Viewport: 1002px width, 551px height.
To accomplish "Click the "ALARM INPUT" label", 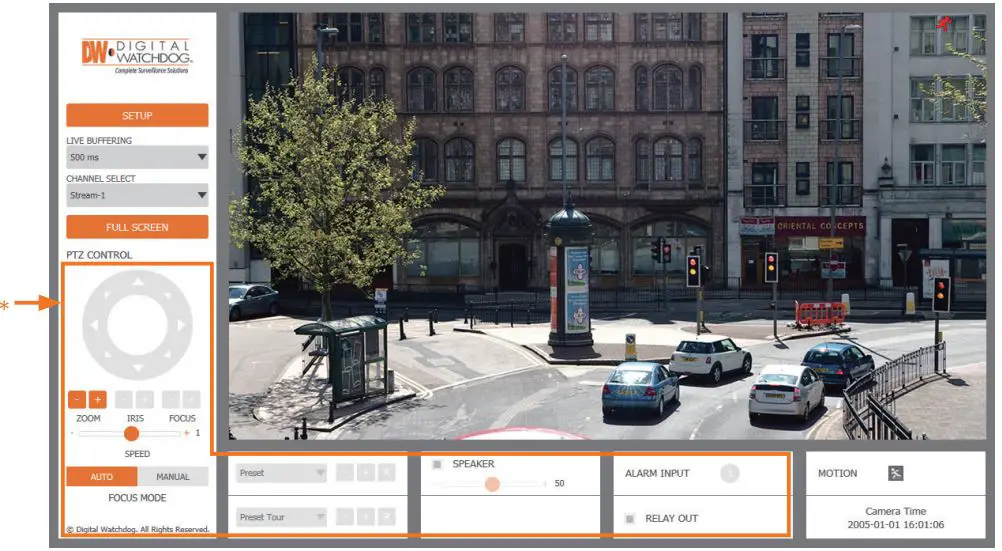I will 657,473.
